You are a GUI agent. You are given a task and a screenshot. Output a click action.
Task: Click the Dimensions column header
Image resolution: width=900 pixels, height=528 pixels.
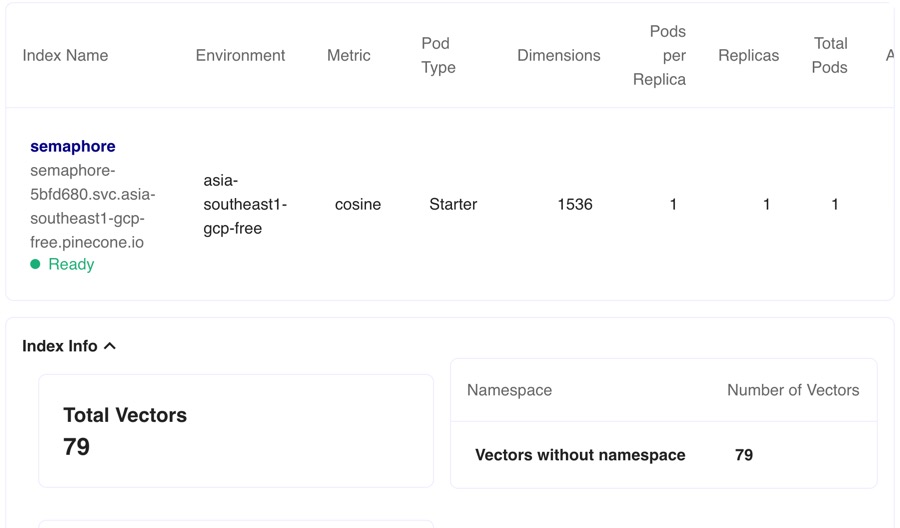(559, 56)
